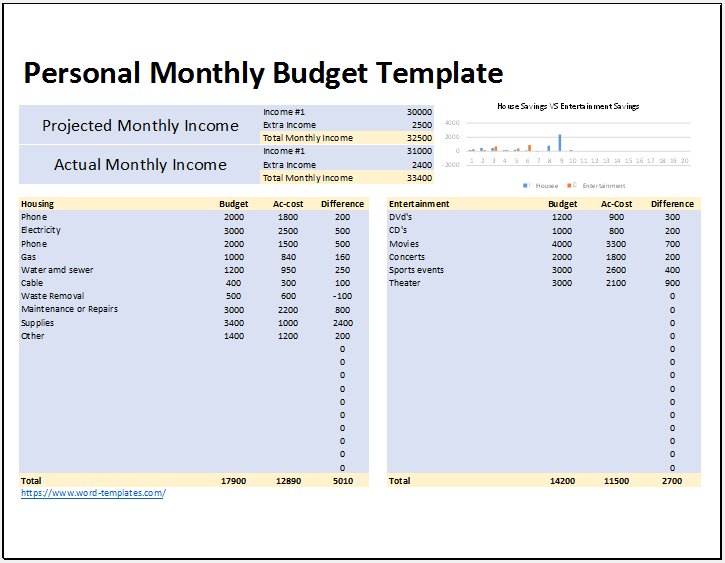725x563 pixels.
Task: Click the Movies budget cell 4000
Action: coord(562,244)
